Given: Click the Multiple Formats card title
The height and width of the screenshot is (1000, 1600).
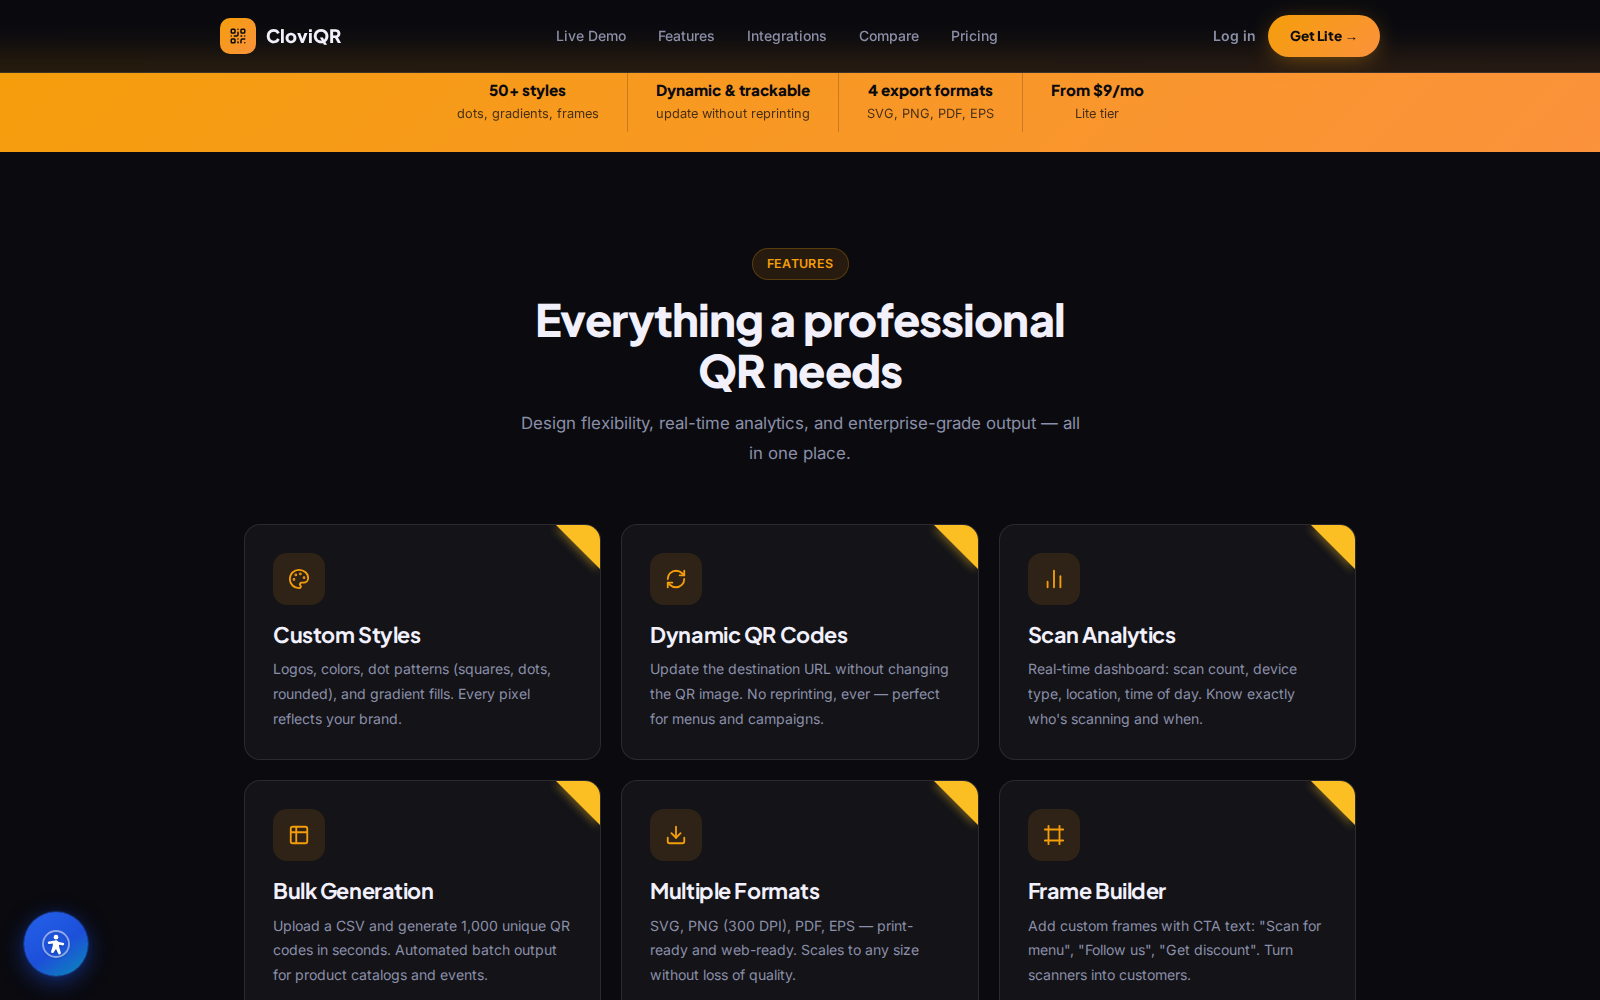Looking at the screenshot, I should pos(735,892).
